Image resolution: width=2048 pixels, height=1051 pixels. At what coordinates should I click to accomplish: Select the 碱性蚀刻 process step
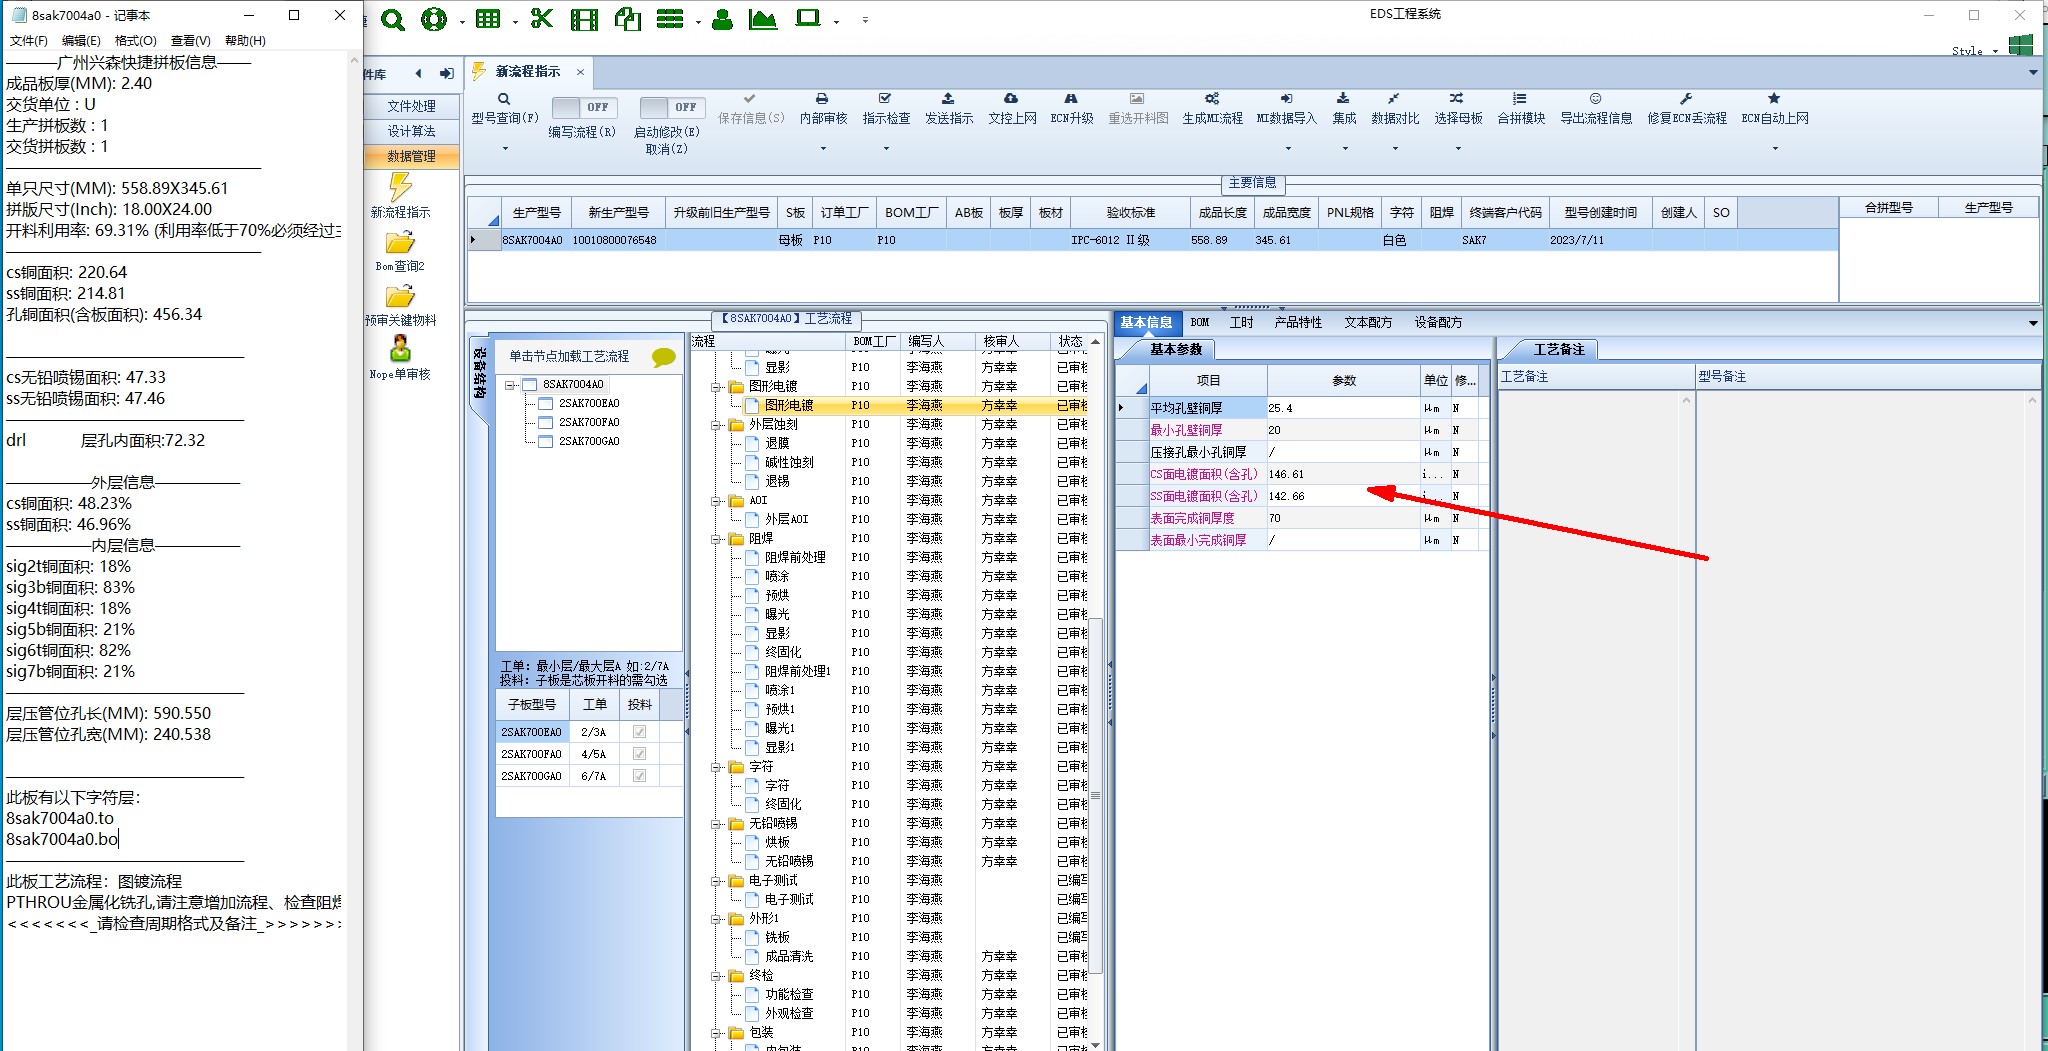coord(789,462)
